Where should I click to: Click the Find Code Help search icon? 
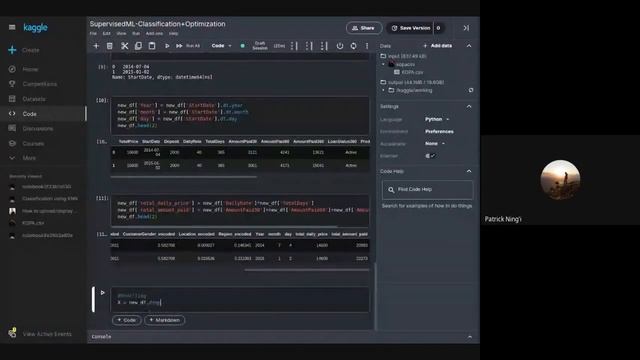pyautogui.click(x=391, y=190)
